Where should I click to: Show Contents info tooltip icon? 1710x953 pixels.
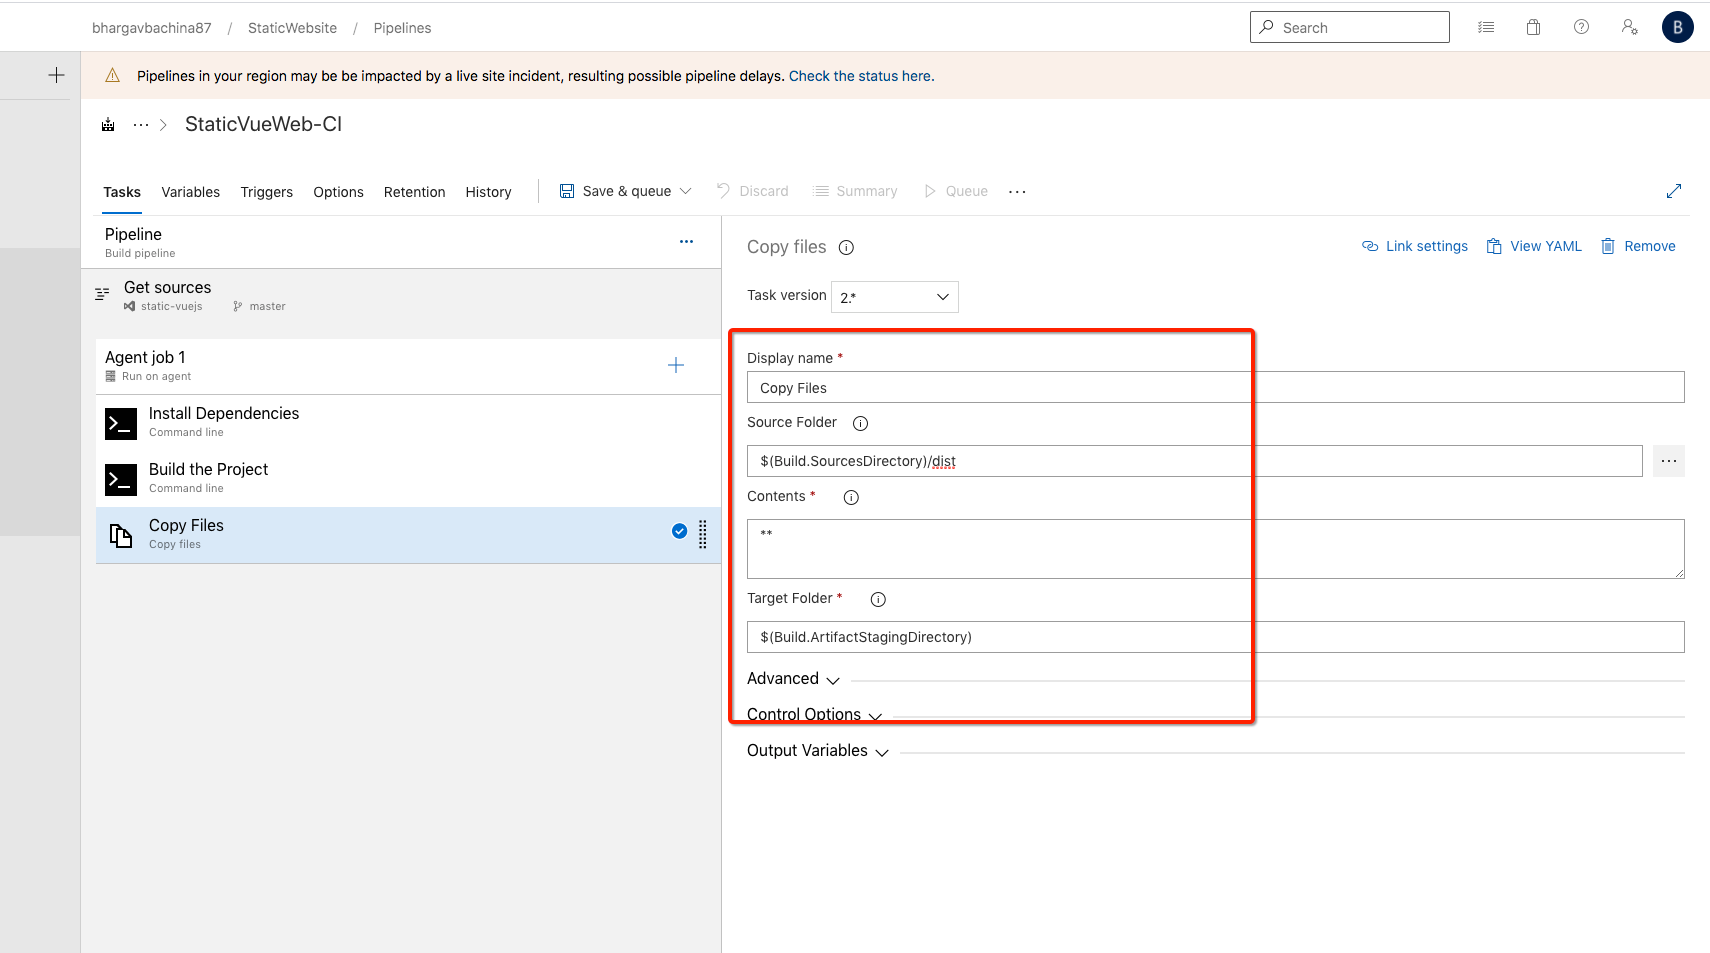(x=851, y=497)
